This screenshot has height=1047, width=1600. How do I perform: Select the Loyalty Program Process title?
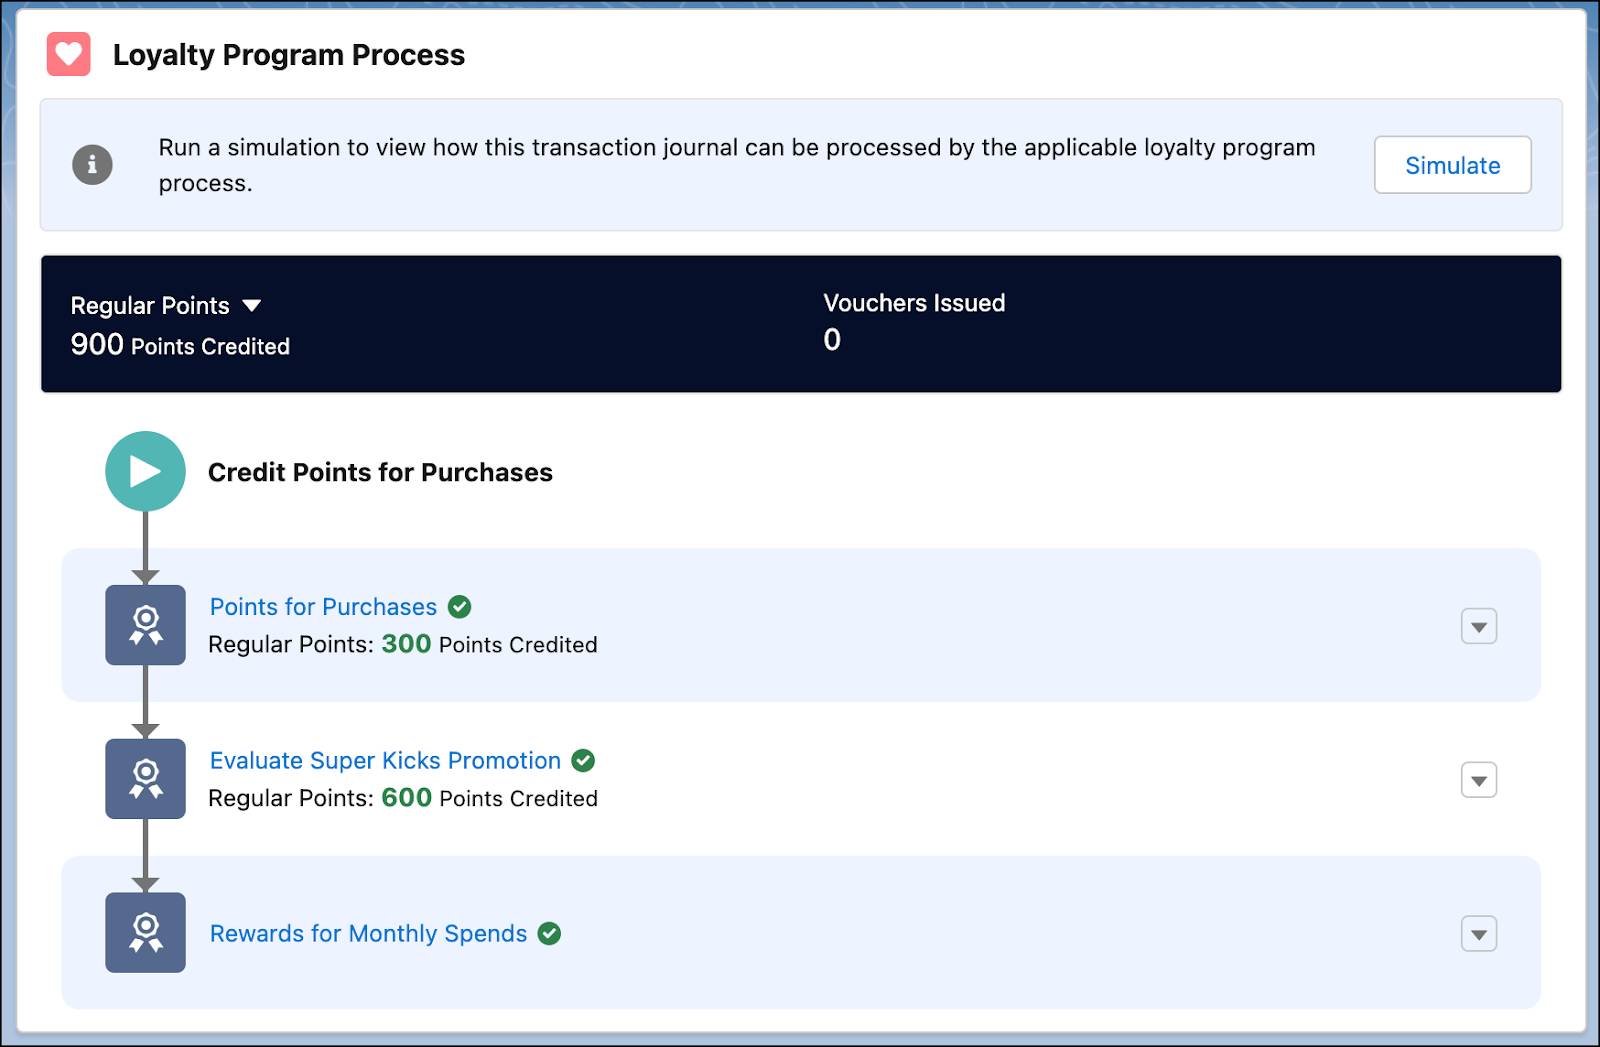tap(289, 55)
